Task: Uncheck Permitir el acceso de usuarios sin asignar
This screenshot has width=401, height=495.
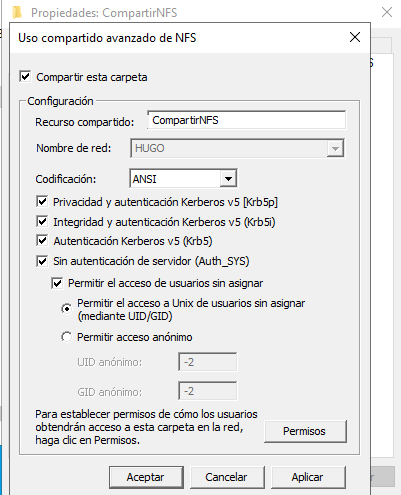Action: [57, 283]
